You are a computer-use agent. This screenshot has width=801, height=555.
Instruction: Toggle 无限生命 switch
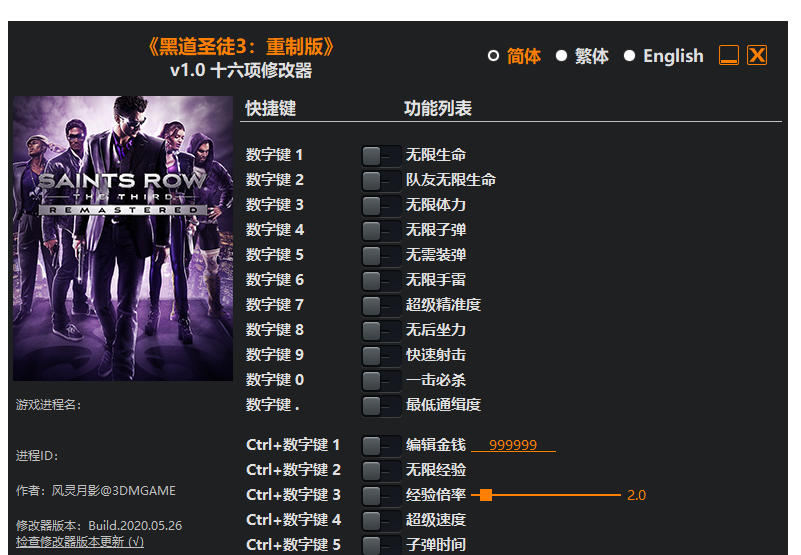(381, 155)
